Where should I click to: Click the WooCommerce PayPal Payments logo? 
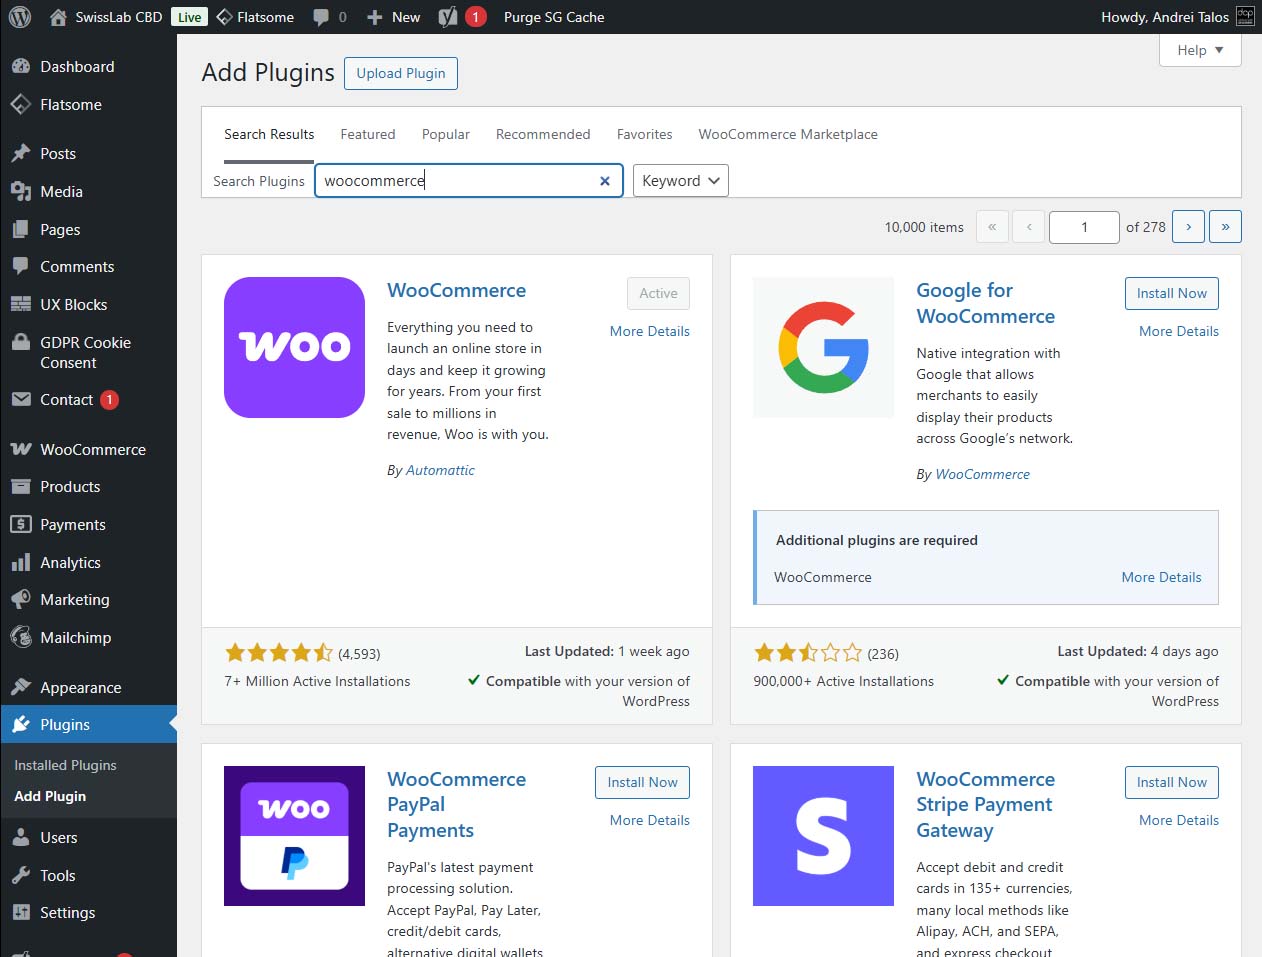coord(294,835)
